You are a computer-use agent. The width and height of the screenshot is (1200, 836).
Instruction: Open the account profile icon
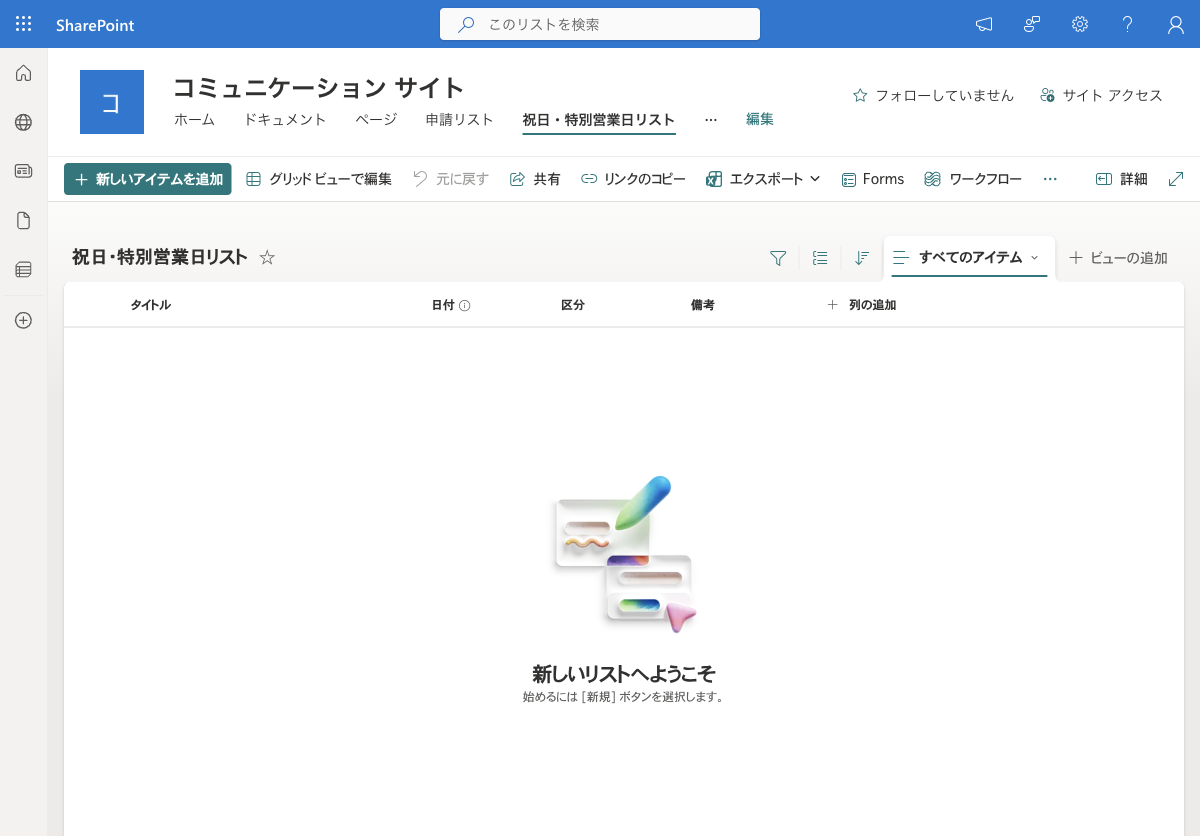click(x=1176, y=24)
